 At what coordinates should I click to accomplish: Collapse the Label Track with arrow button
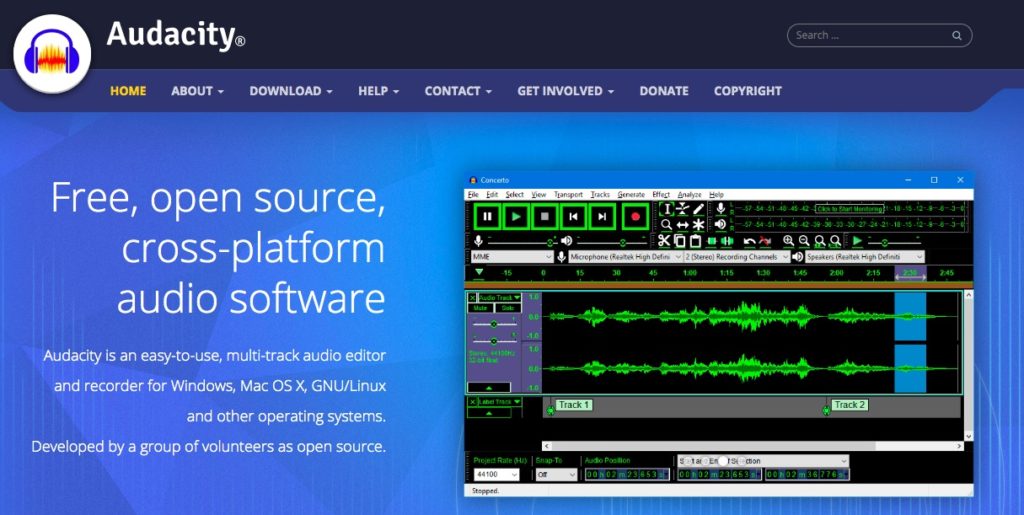pos(488,413)
